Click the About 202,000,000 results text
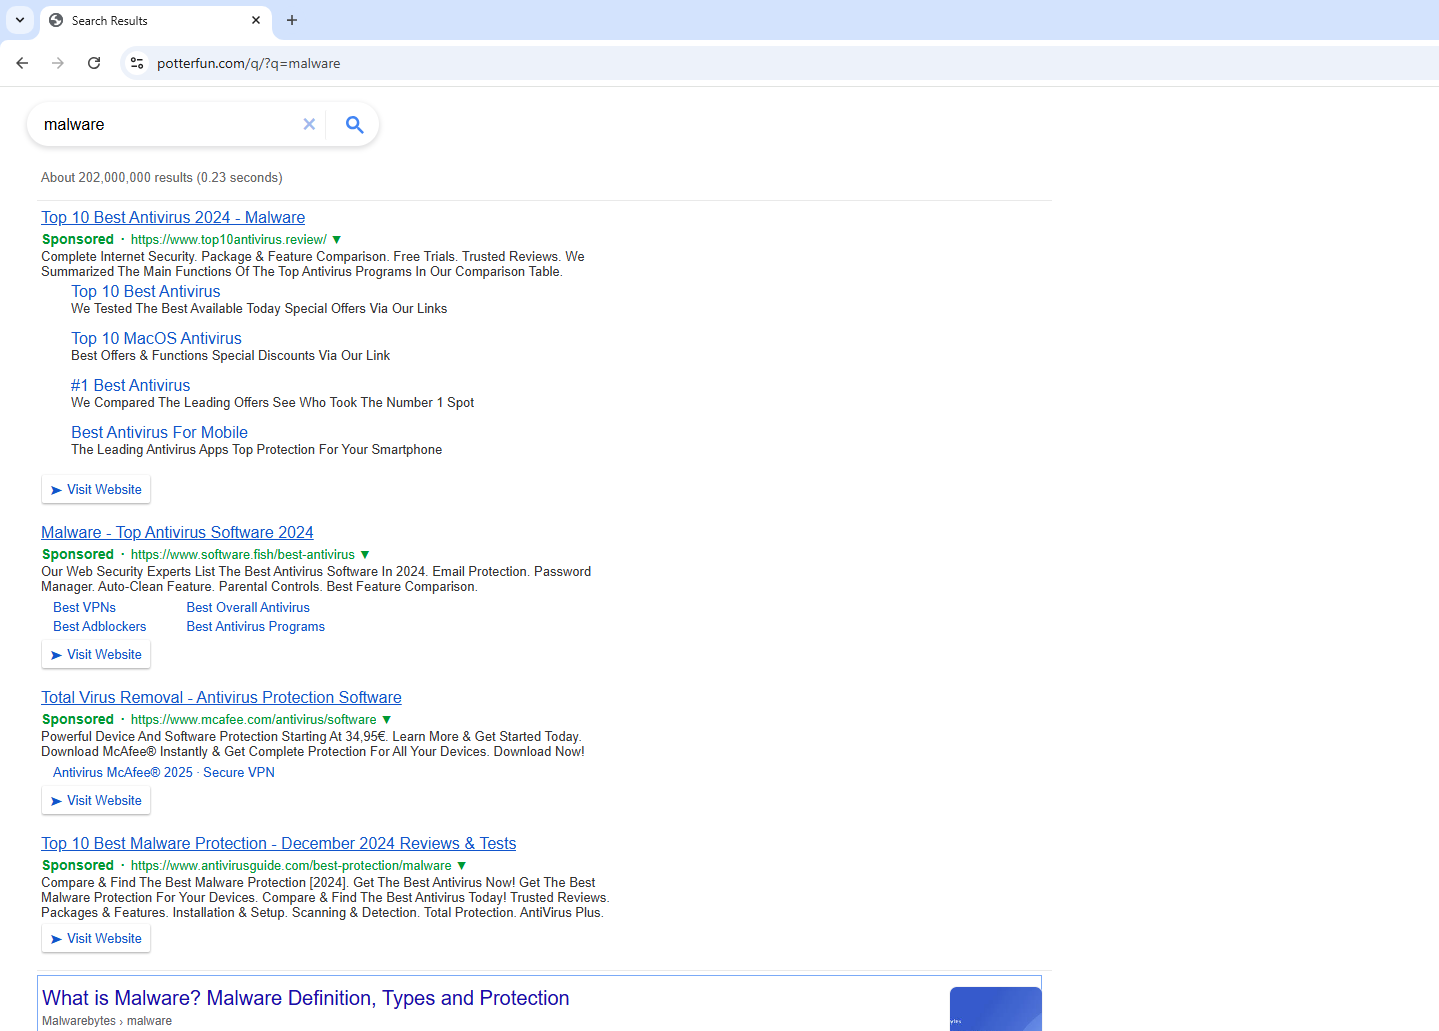 (161, 177)
